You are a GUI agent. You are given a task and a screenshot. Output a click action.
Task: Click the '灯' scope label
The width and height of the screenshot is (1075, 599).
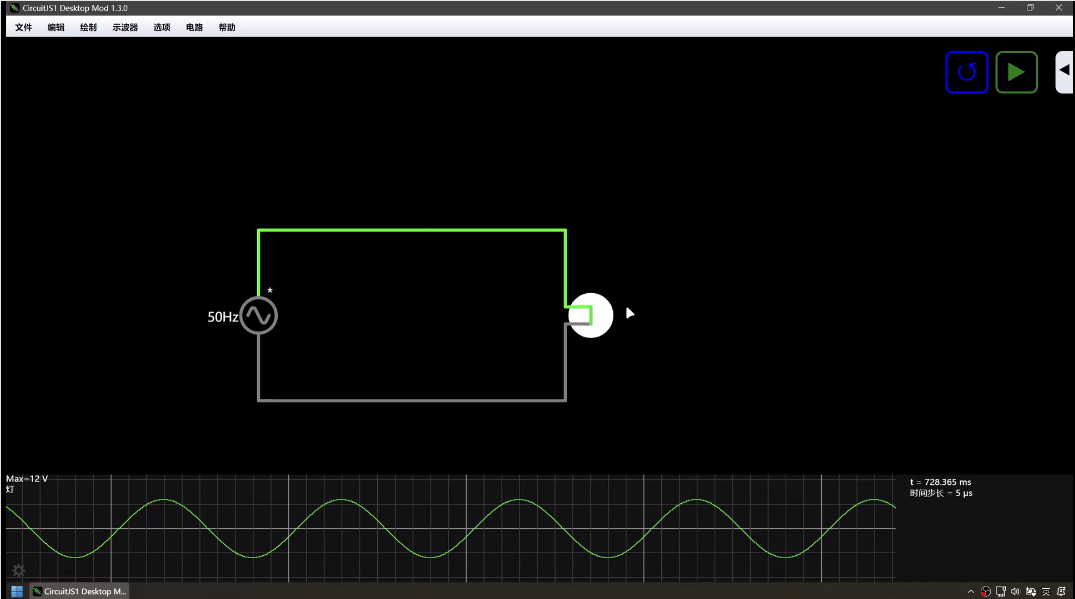[10, 489]
